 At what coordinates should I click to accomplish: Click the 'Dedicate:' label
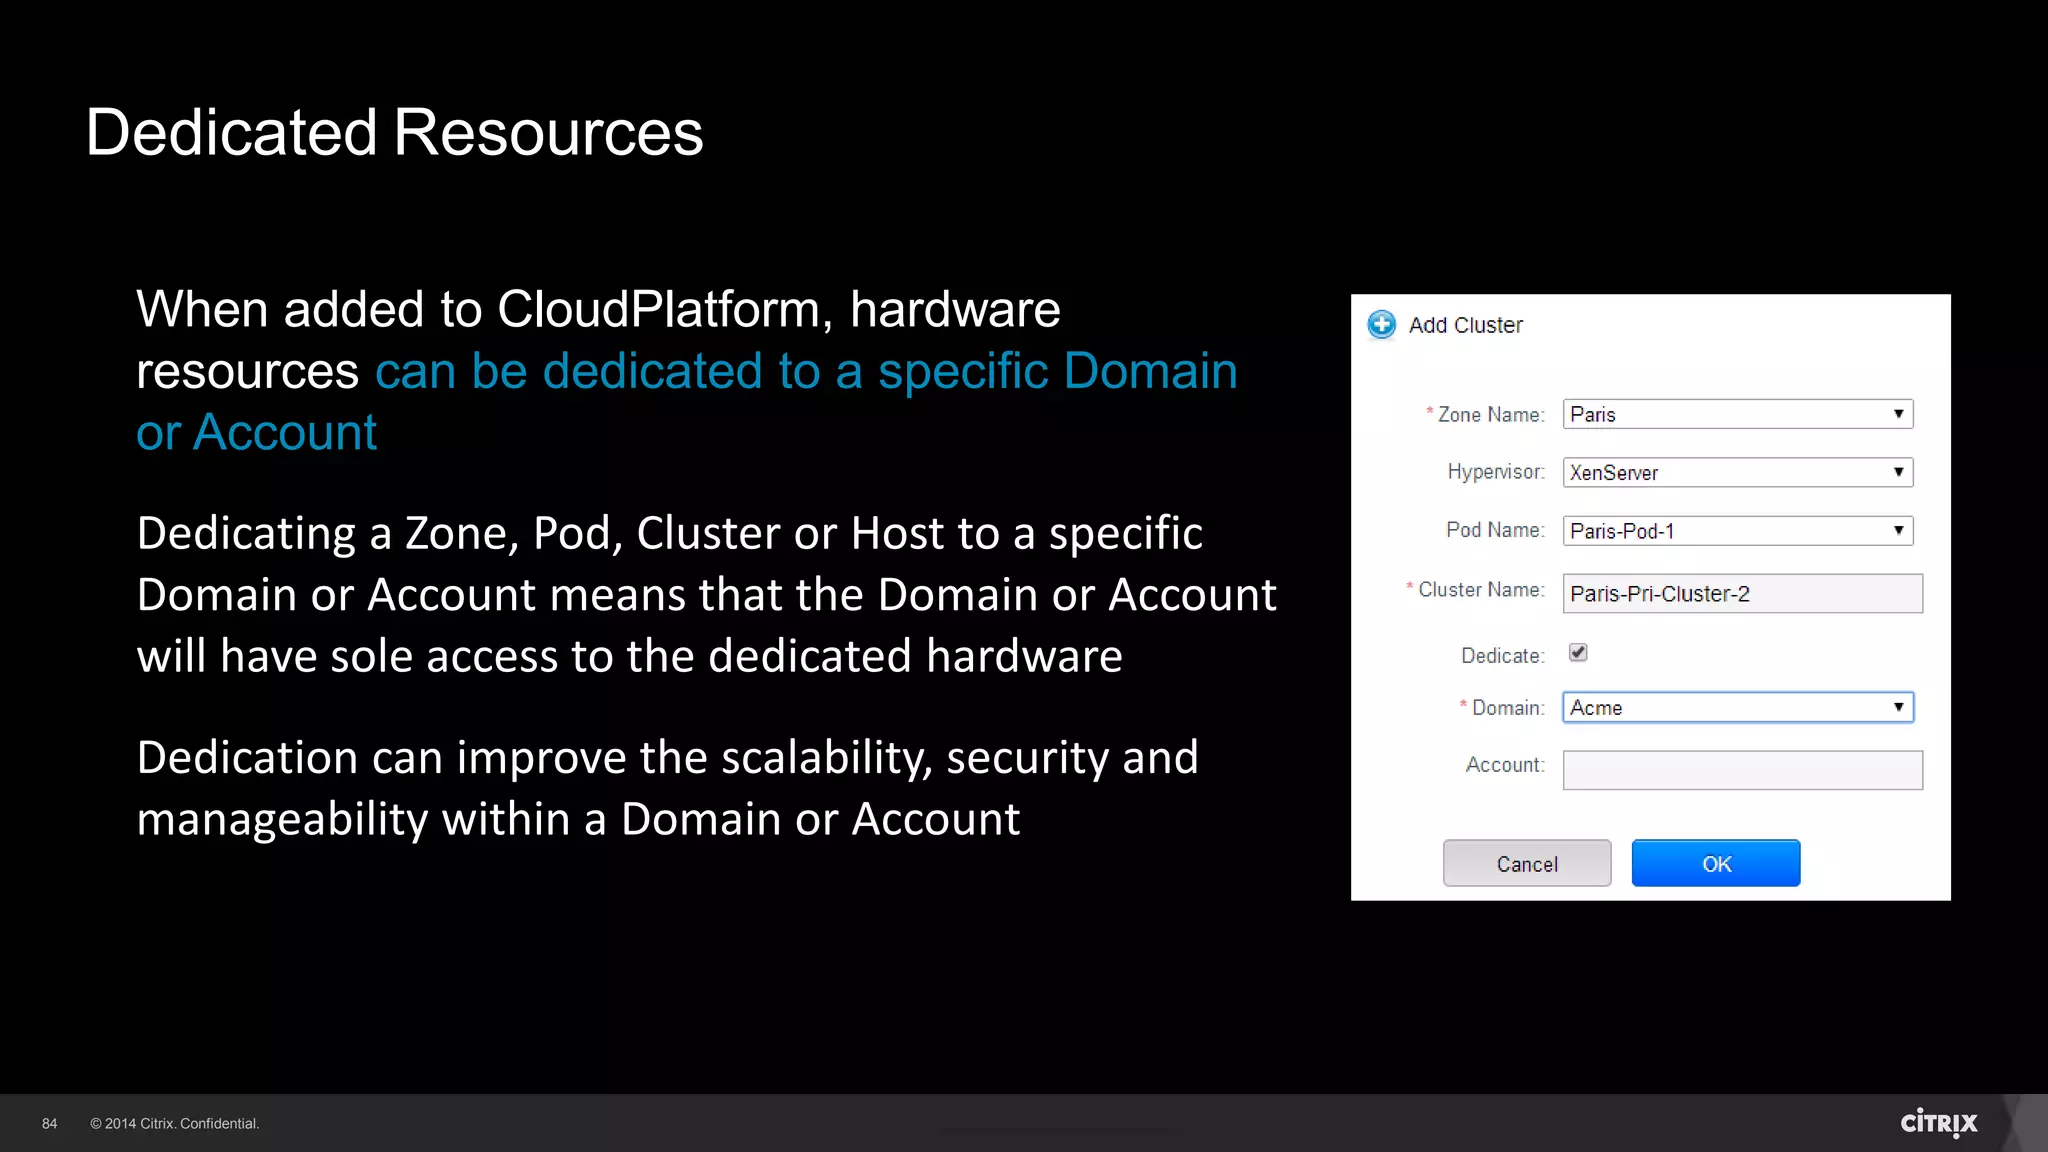[1503, 656]
